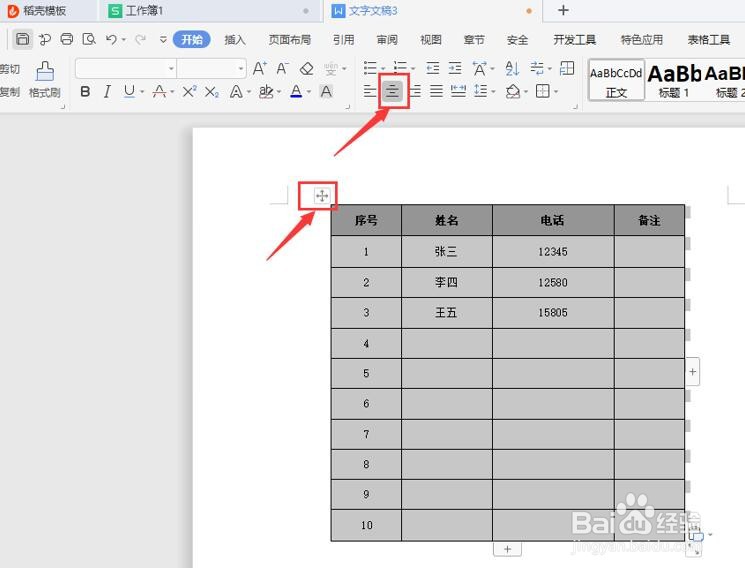This screenshot has width=745, height=572.
Task: Click the Clear Formatting eraser icon
Action: [306, 69]
